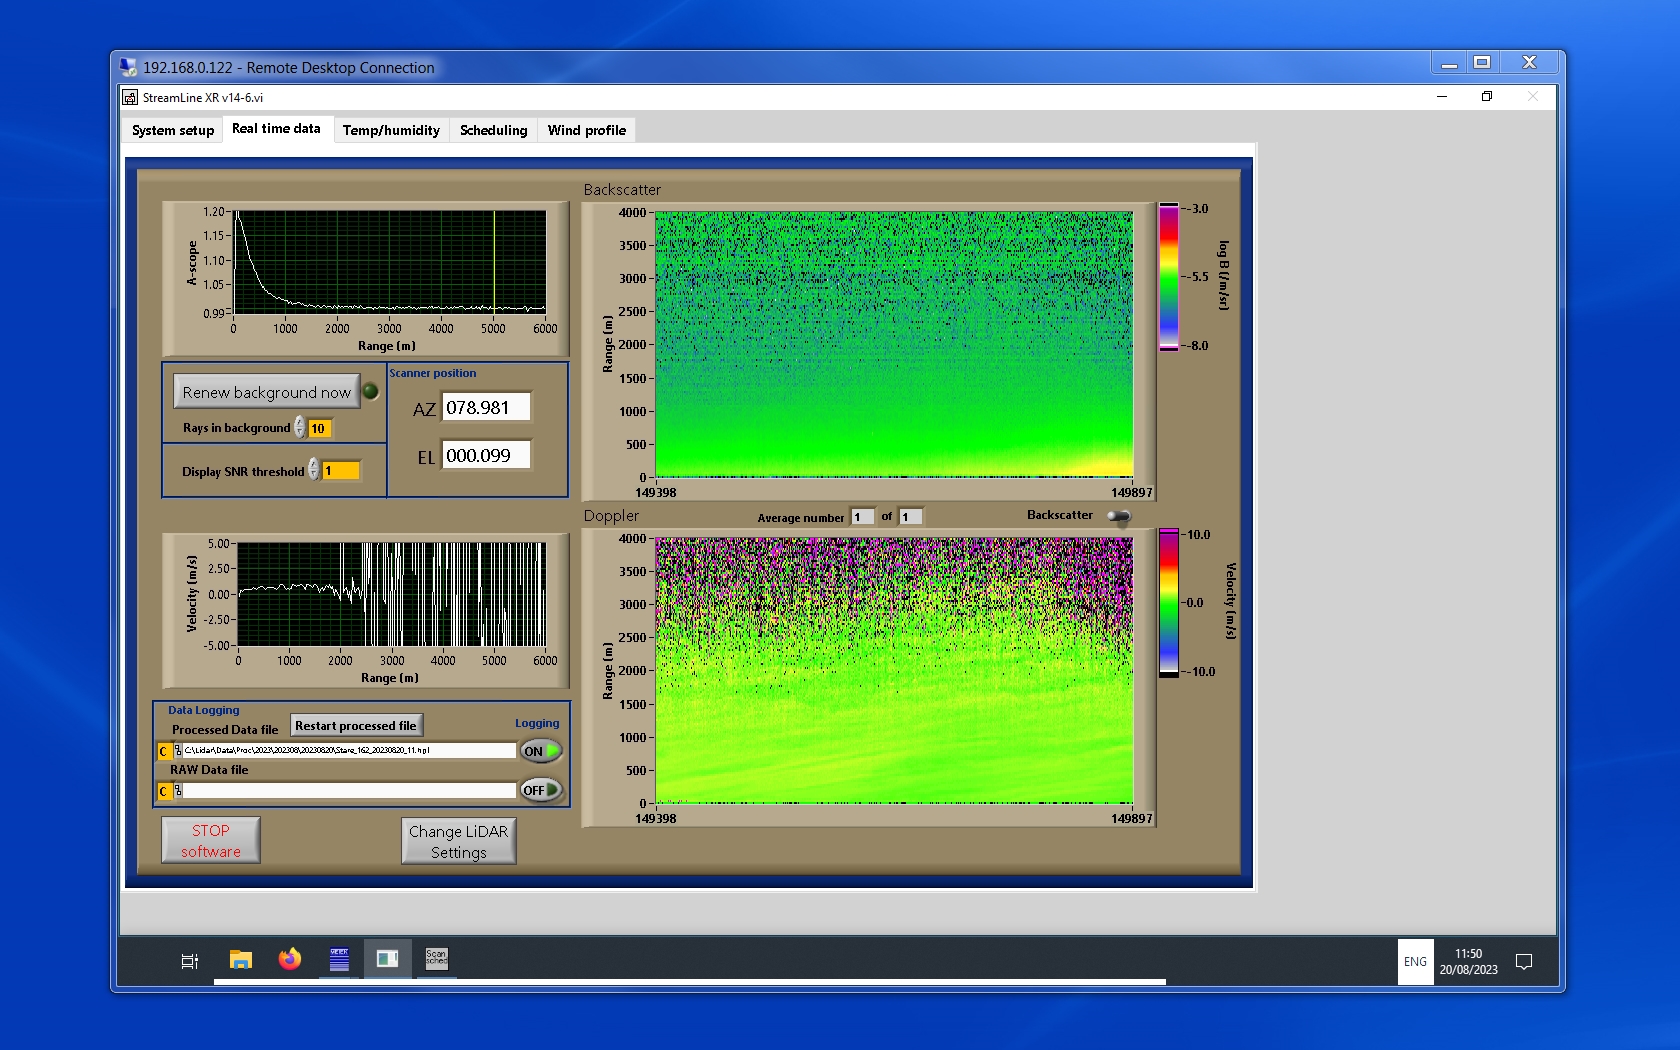Click the AZ scanner position field
The image size is (1680, 1050).
(486, 408)
